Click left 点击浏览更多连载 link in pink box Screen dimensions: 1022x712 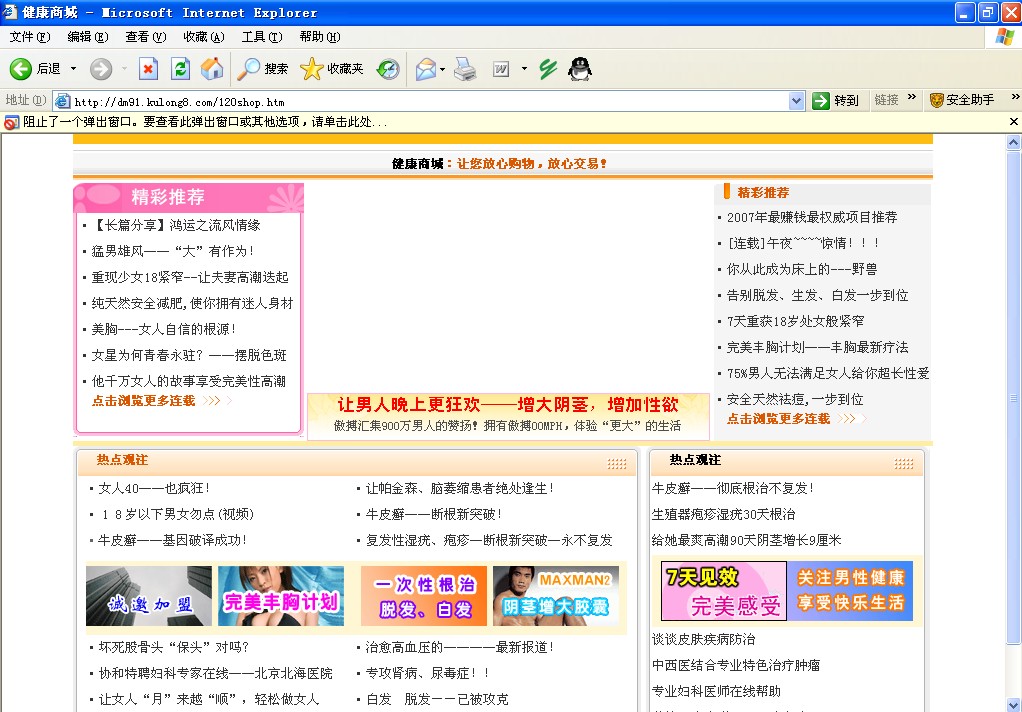point(143,400)
